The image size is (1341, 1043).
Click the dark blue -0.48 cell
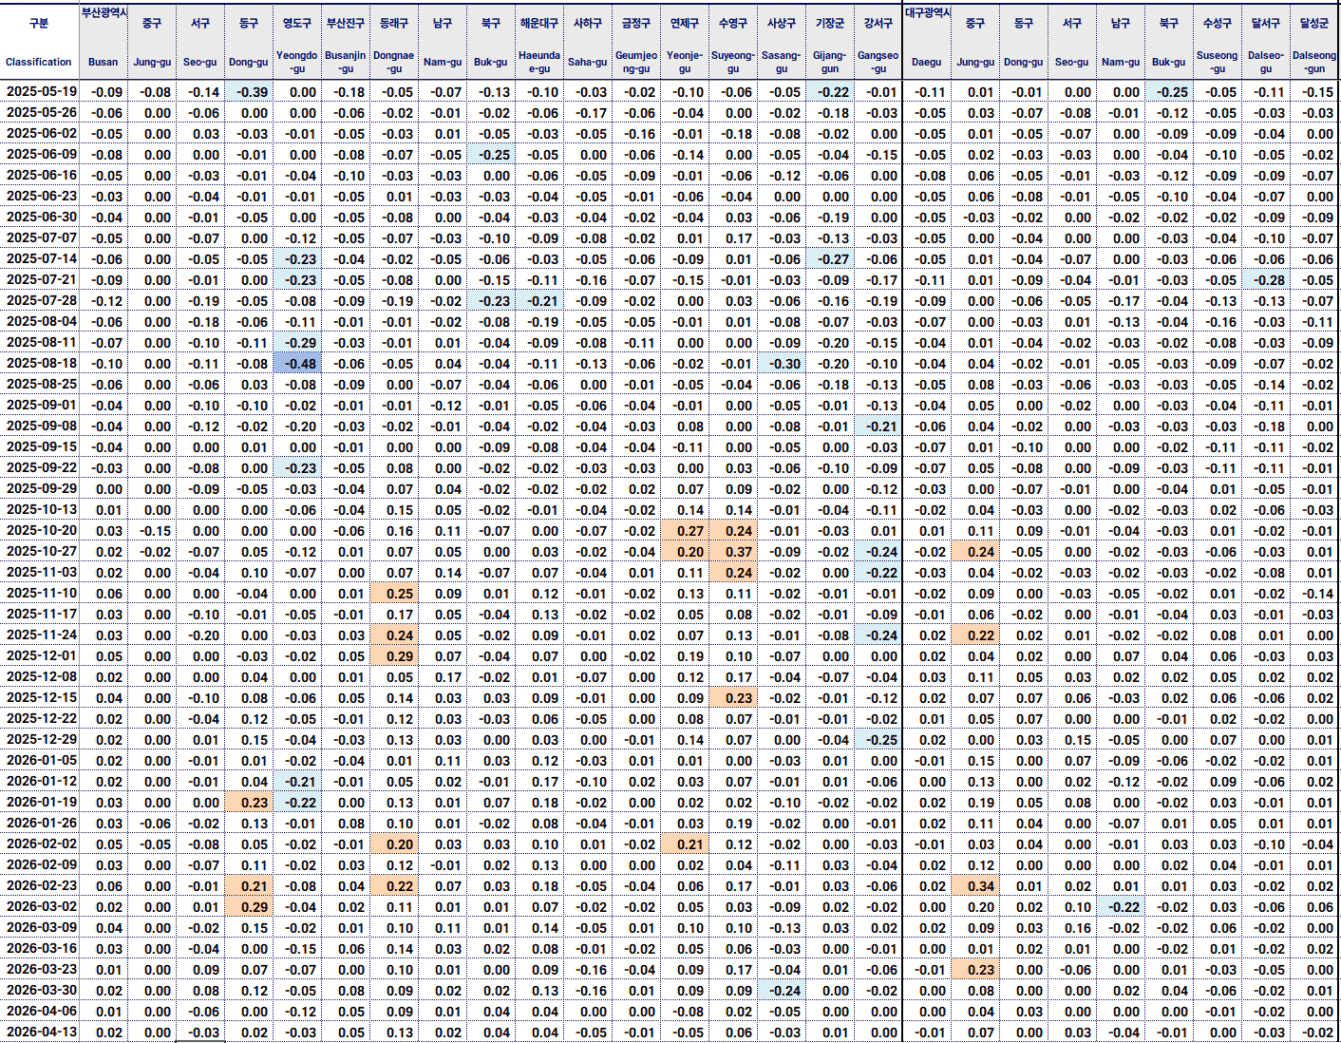pos(297,364)
